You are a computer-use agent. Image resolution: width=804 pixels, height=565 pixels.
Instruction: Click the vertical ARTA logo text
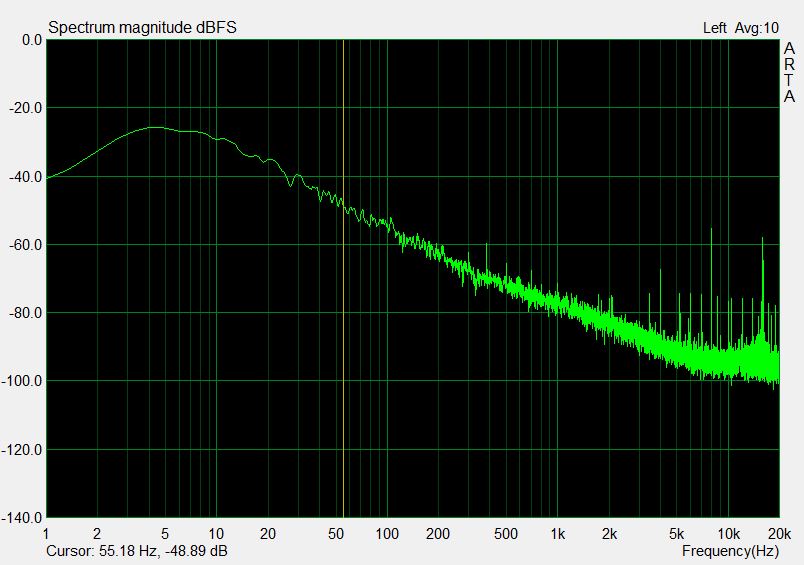pos(789,72)
